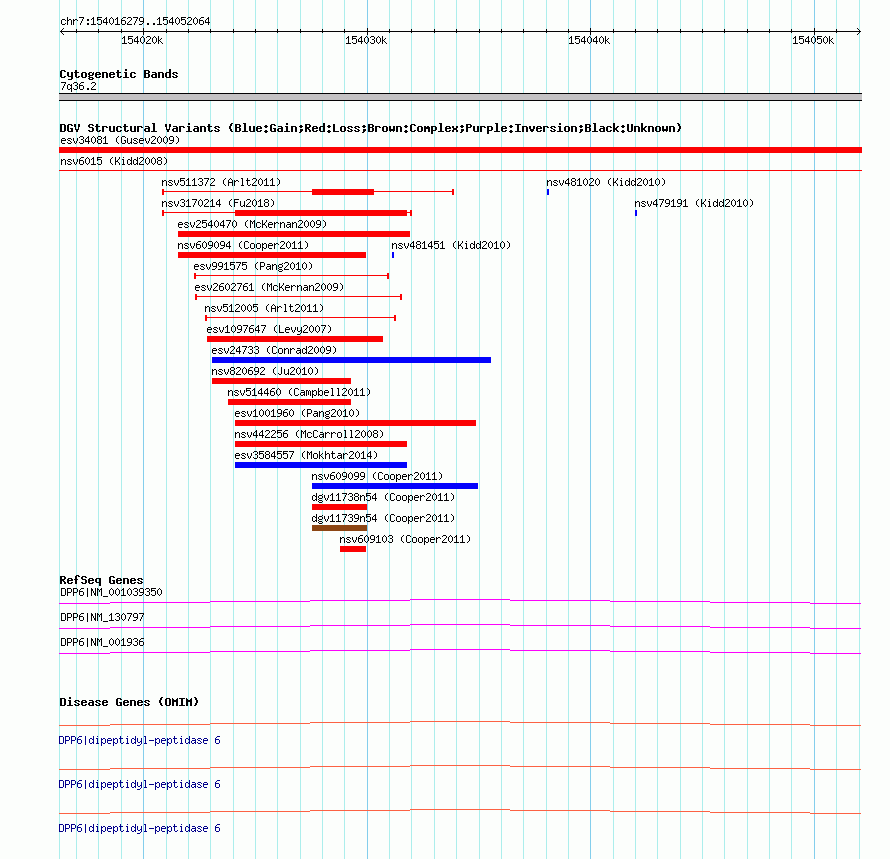Screen dimensions: 890x859
Task: Select the dgv11738n54 (Cooper2011) label
Action: [383, 497]
